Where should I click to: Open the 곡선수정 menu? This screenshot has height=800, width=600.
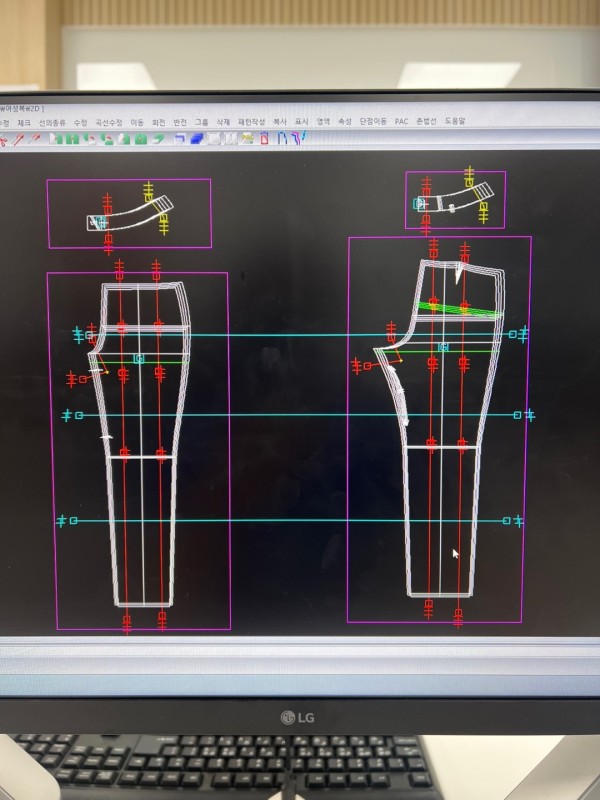coord(108,121)
